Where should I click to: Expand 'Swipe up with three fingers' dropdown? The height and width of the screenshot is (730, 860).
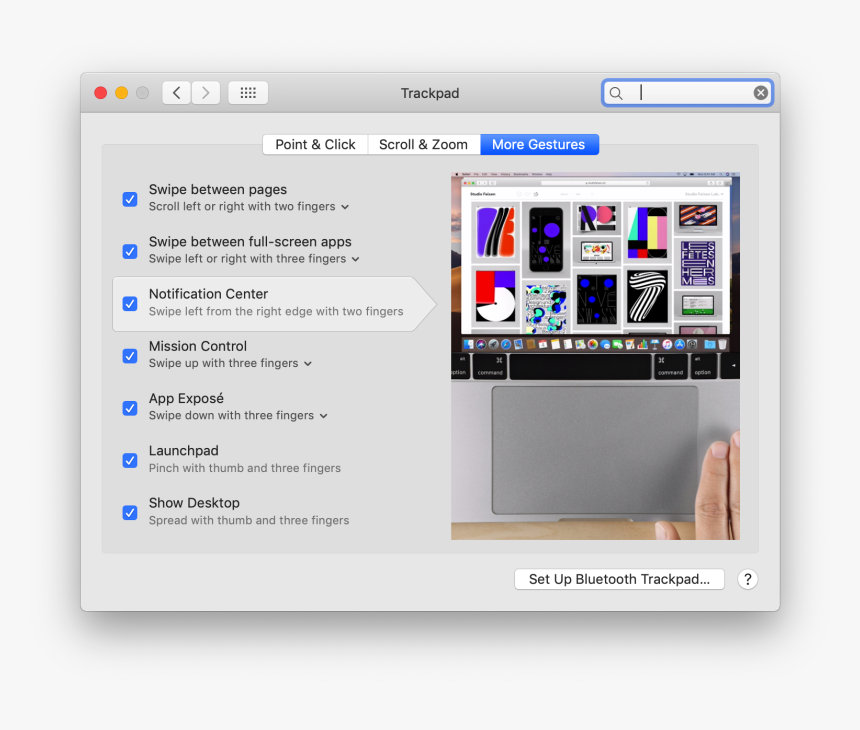click(230, 364)
